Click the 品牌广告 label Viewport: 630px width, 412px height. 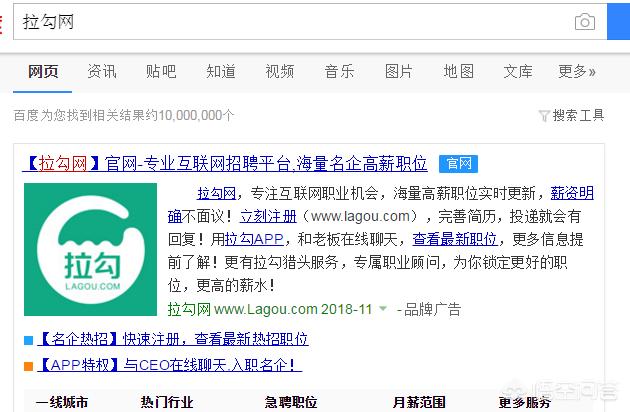point(432,309)
